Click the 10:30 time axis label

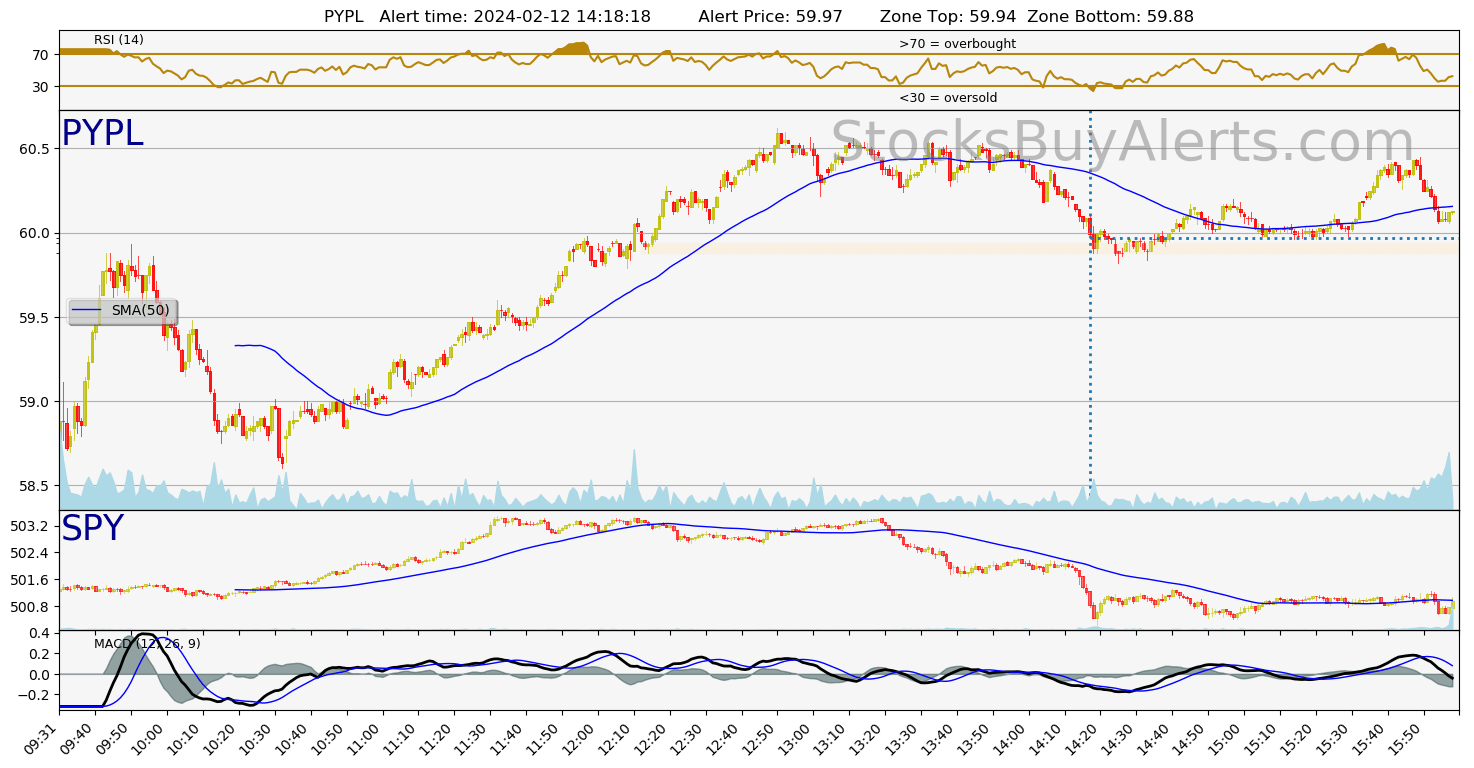(259, 738)
